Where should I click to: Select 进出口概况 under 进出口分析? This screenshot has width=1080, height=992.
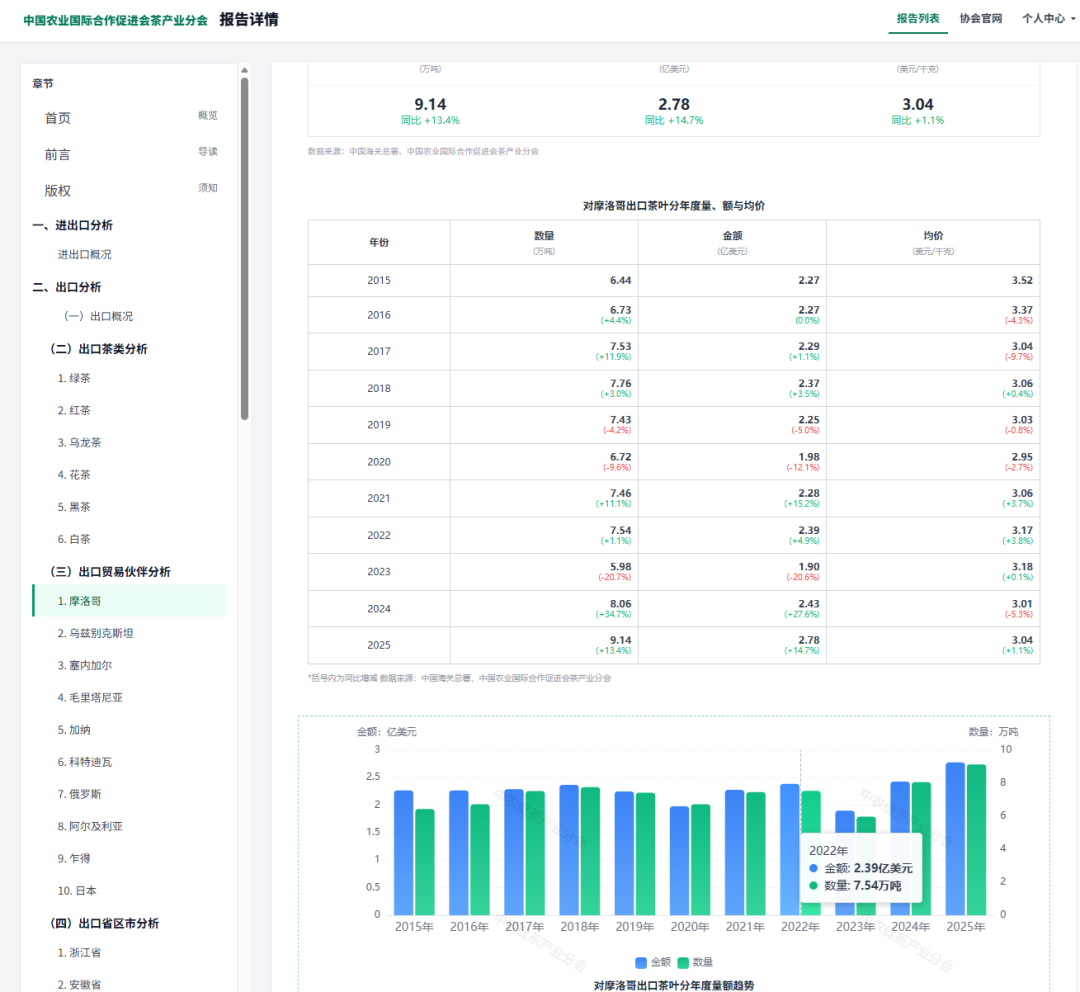coord(85,254)
